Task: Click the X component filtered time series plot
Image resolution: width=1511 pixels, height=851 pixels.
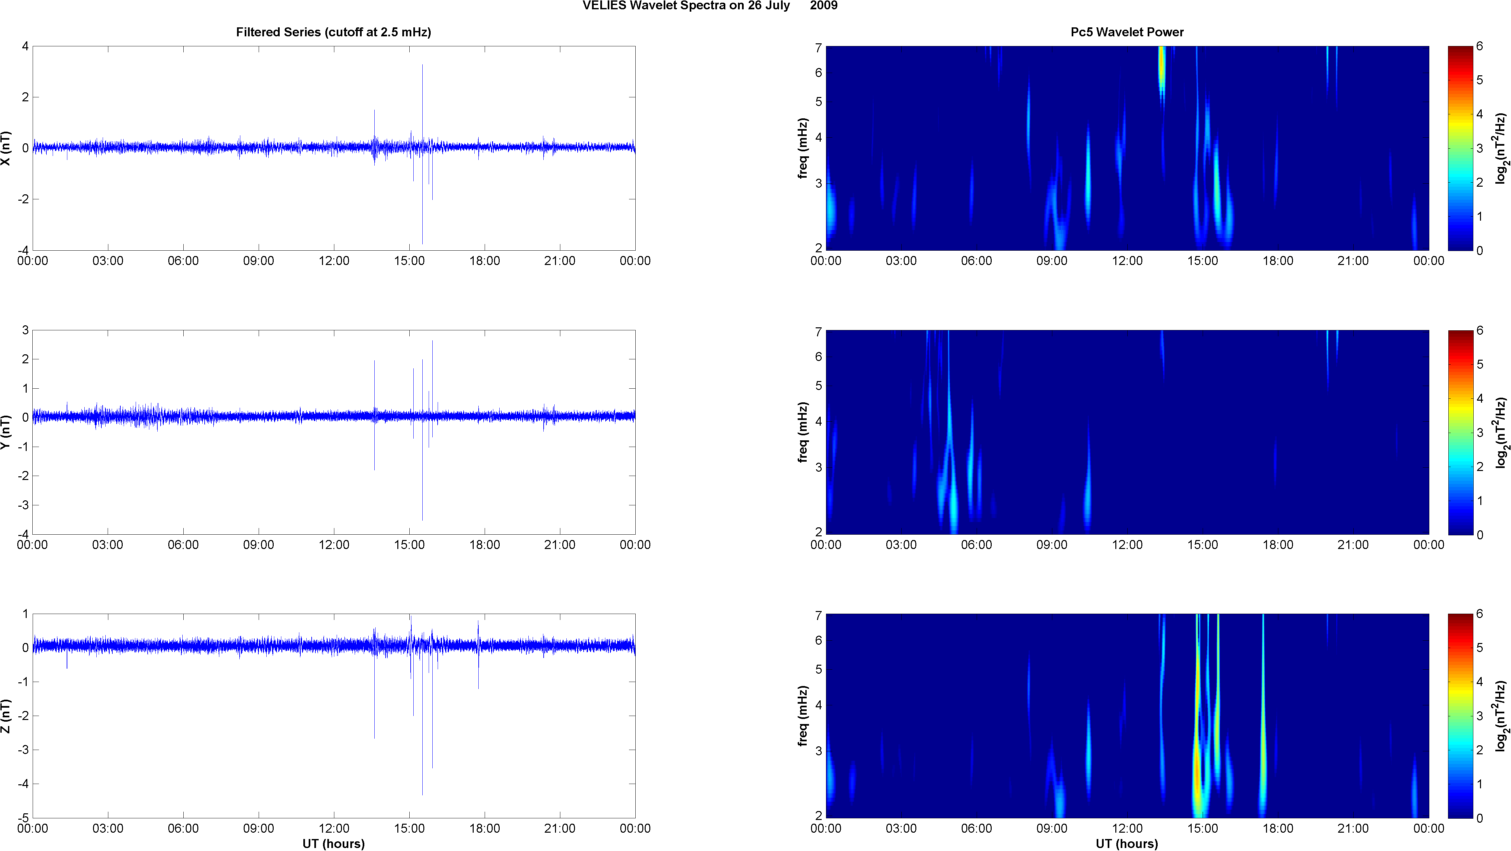Action: (334, 148)
